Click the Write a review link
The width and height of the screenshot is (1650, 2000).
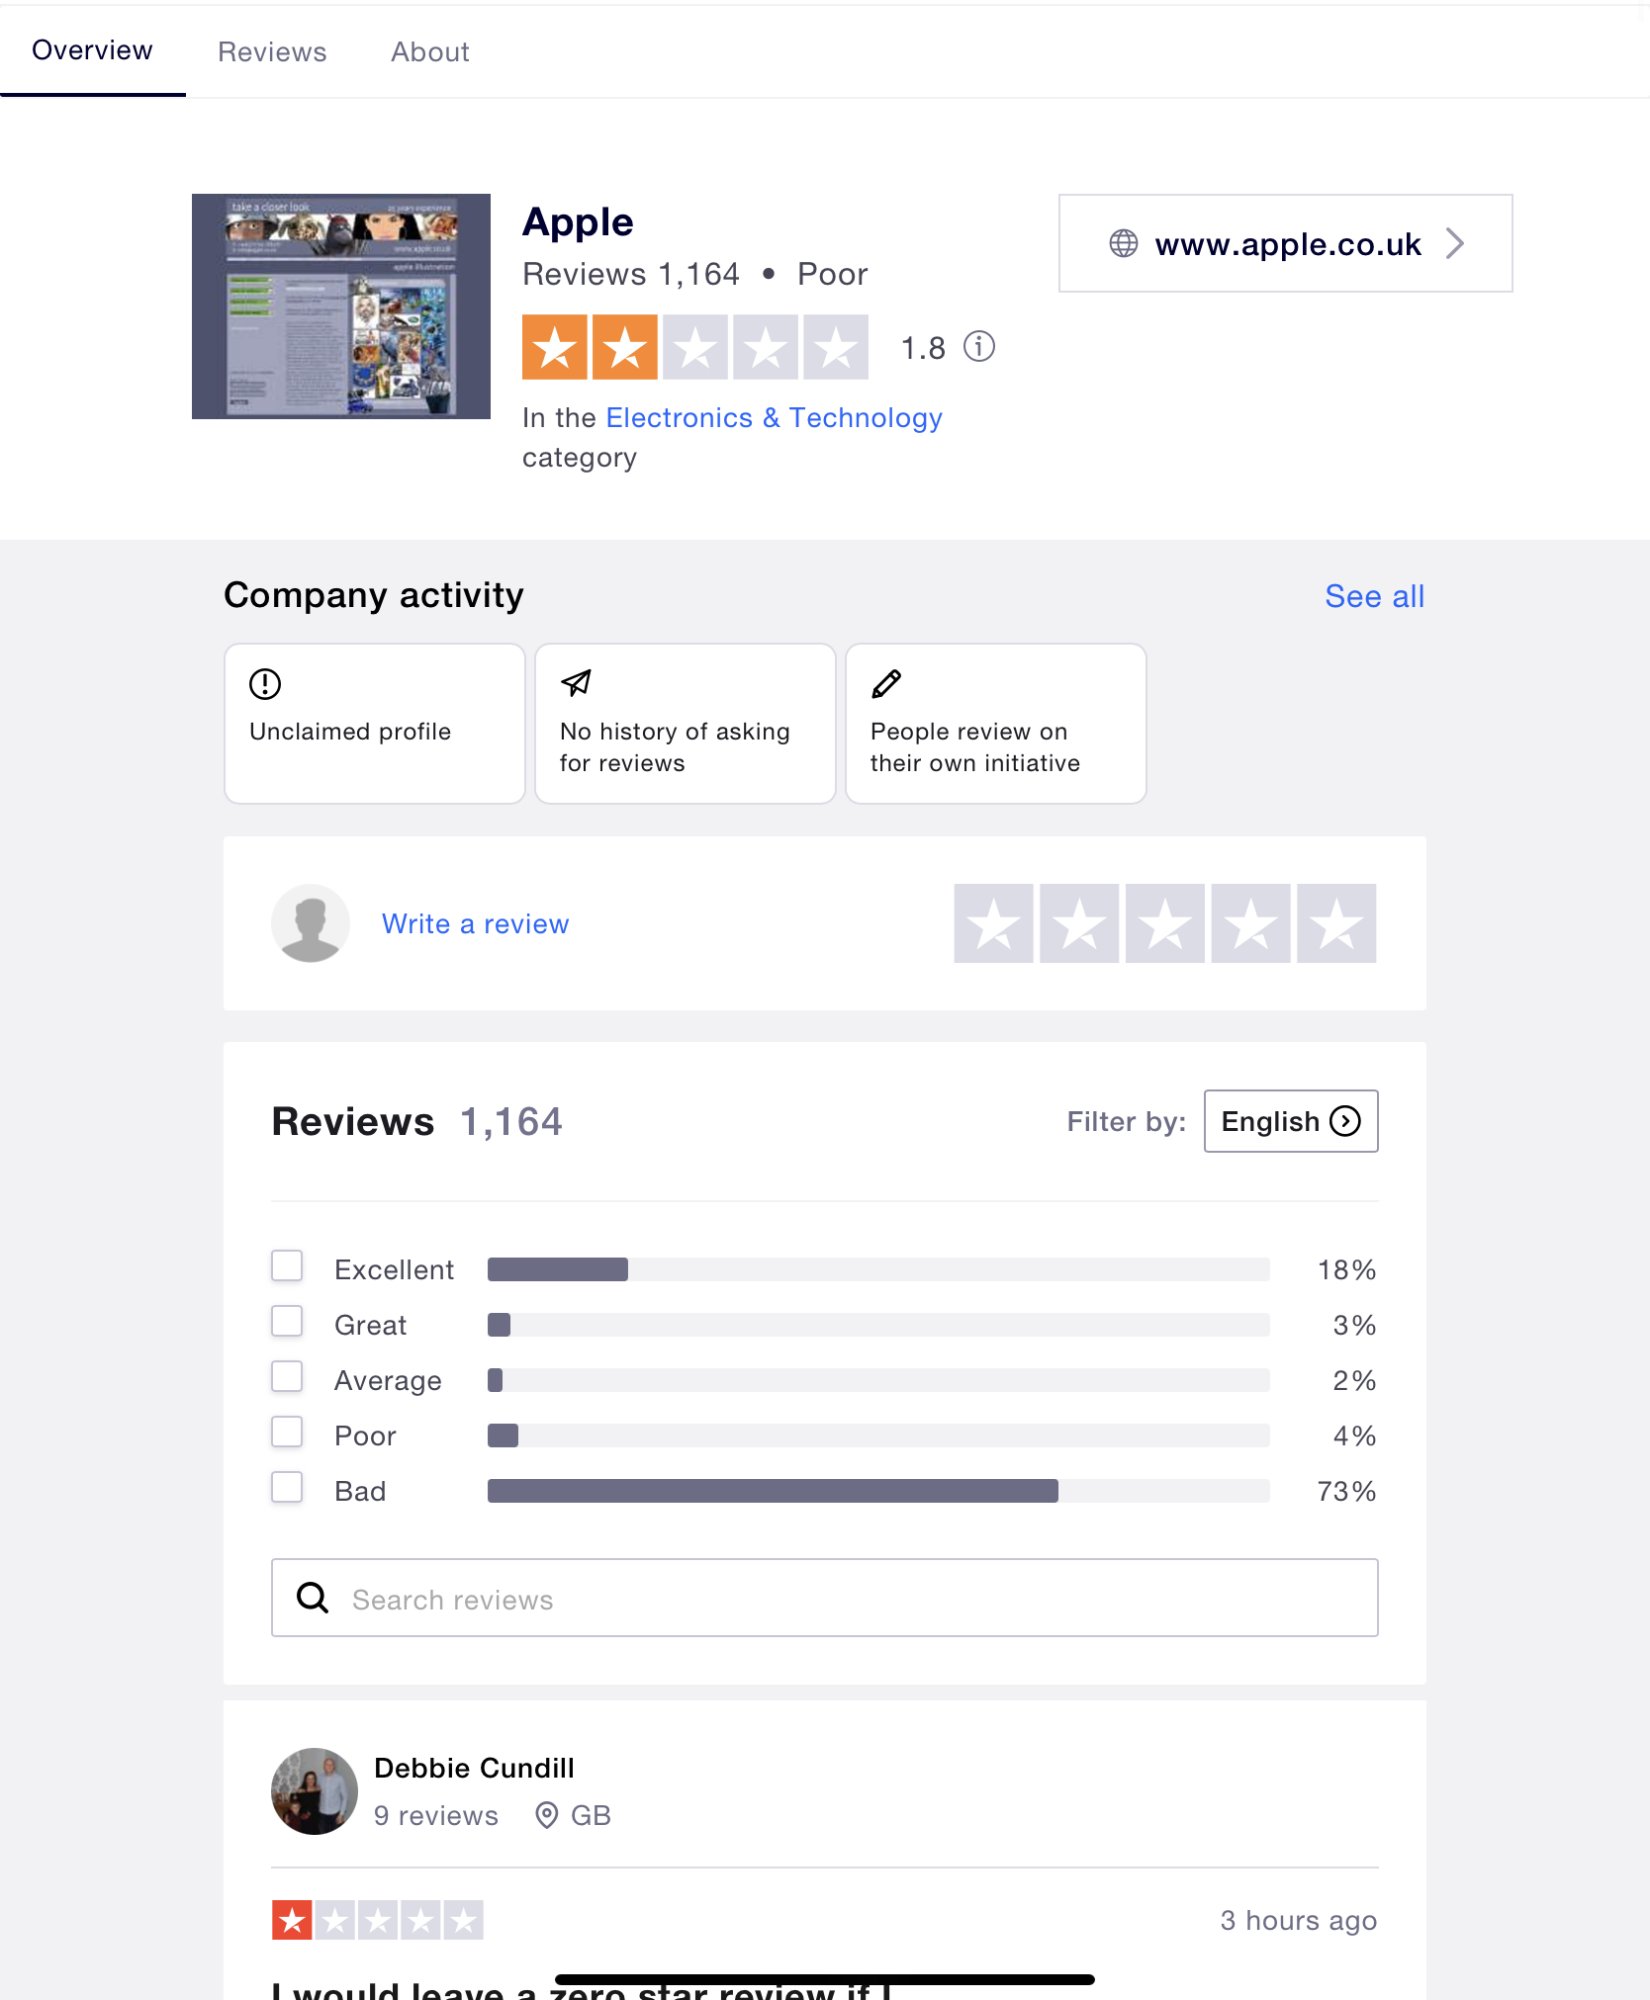click(x=475, y=924)
